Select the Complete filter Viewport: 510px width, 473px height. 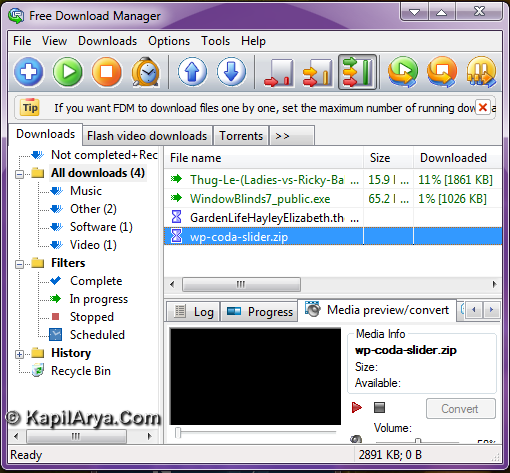(96, 281)
